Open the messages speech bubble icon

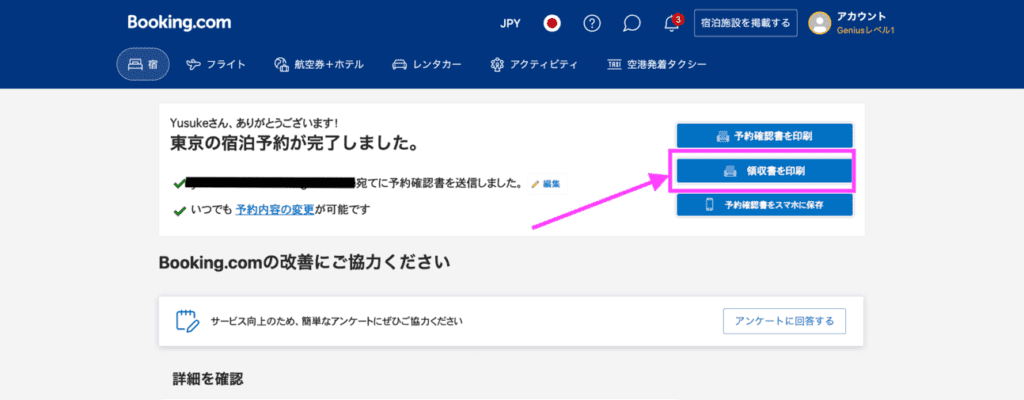click(631, 23)
